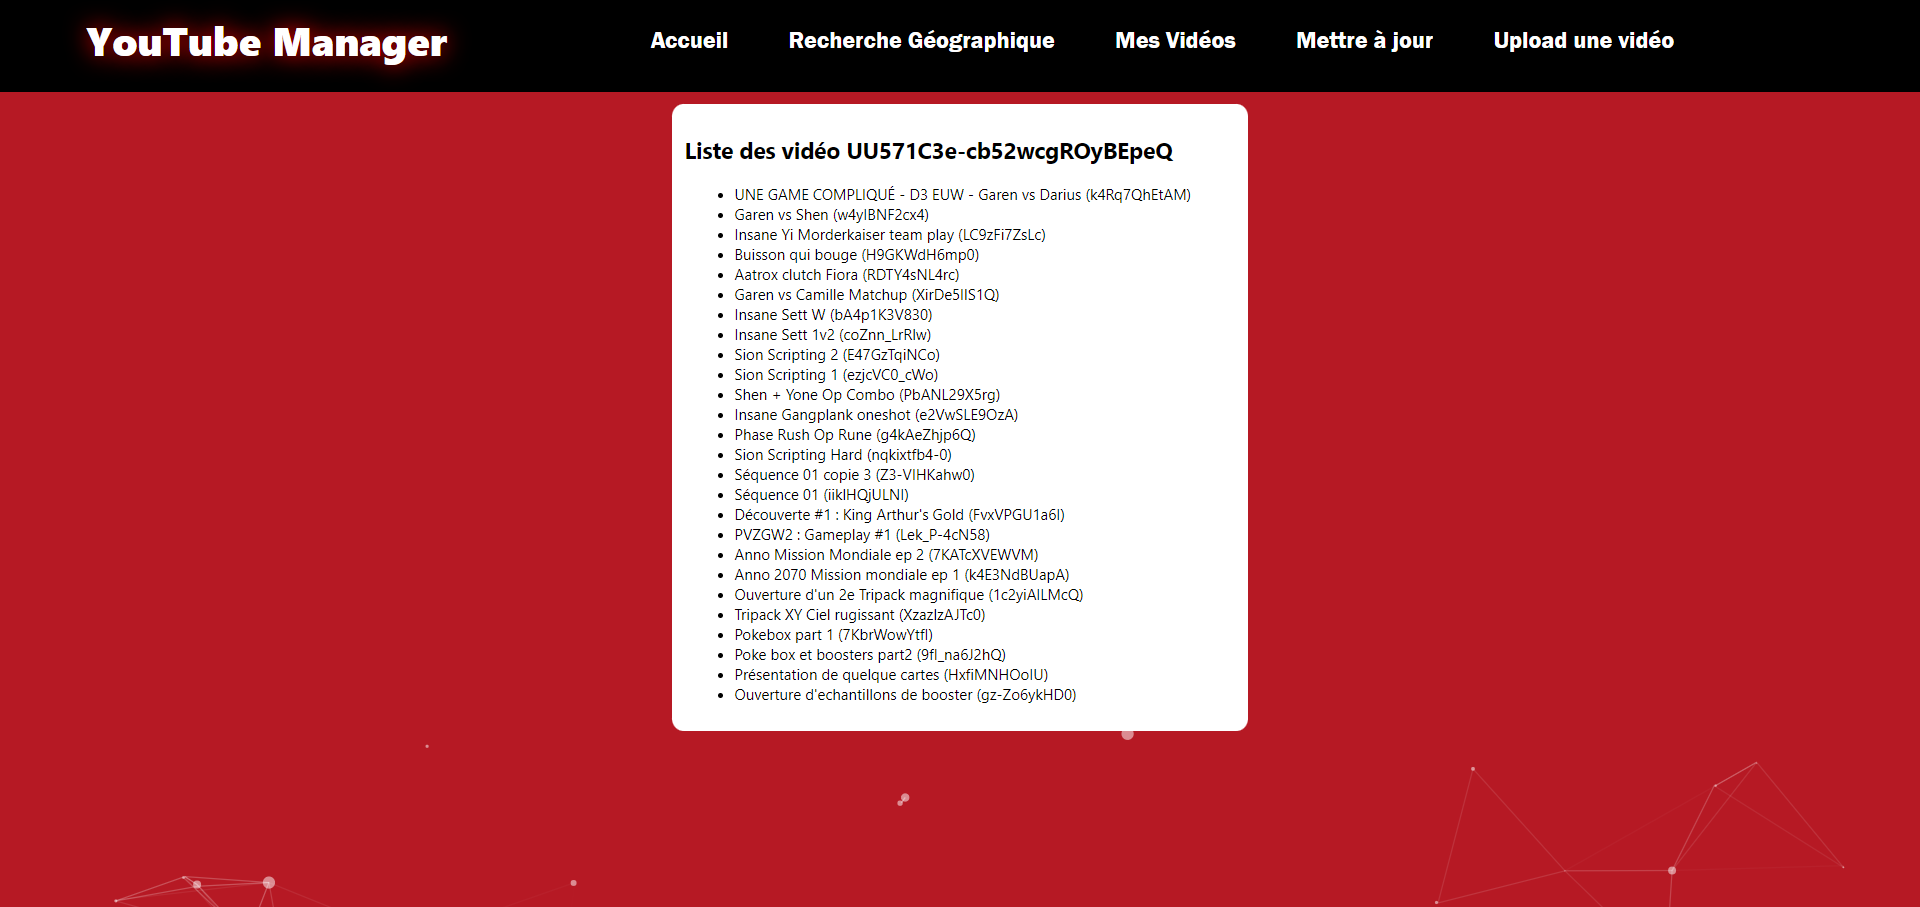This screenshot has width=1920, height=907.
Task: Open the Accueil menu item
Action: click(x=689, y=41)
